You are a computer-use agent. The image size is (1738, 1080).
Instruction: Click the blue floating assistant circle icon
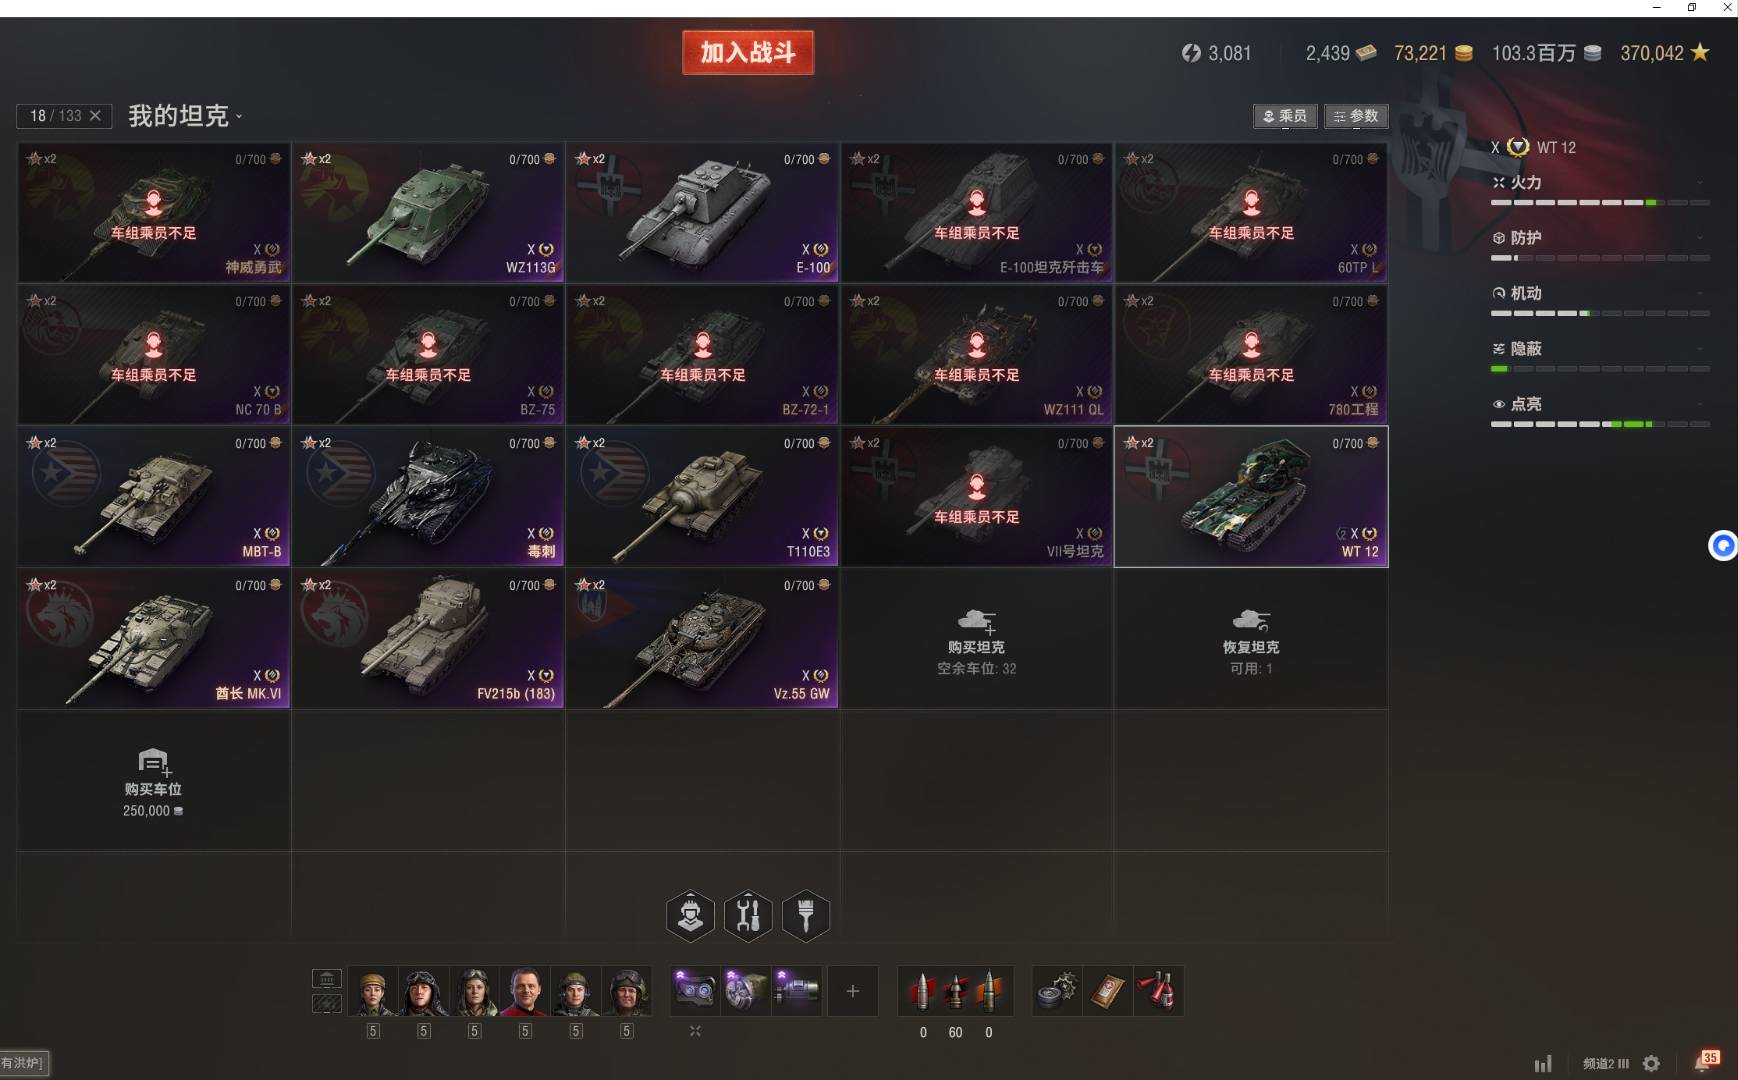[1722, 545]
